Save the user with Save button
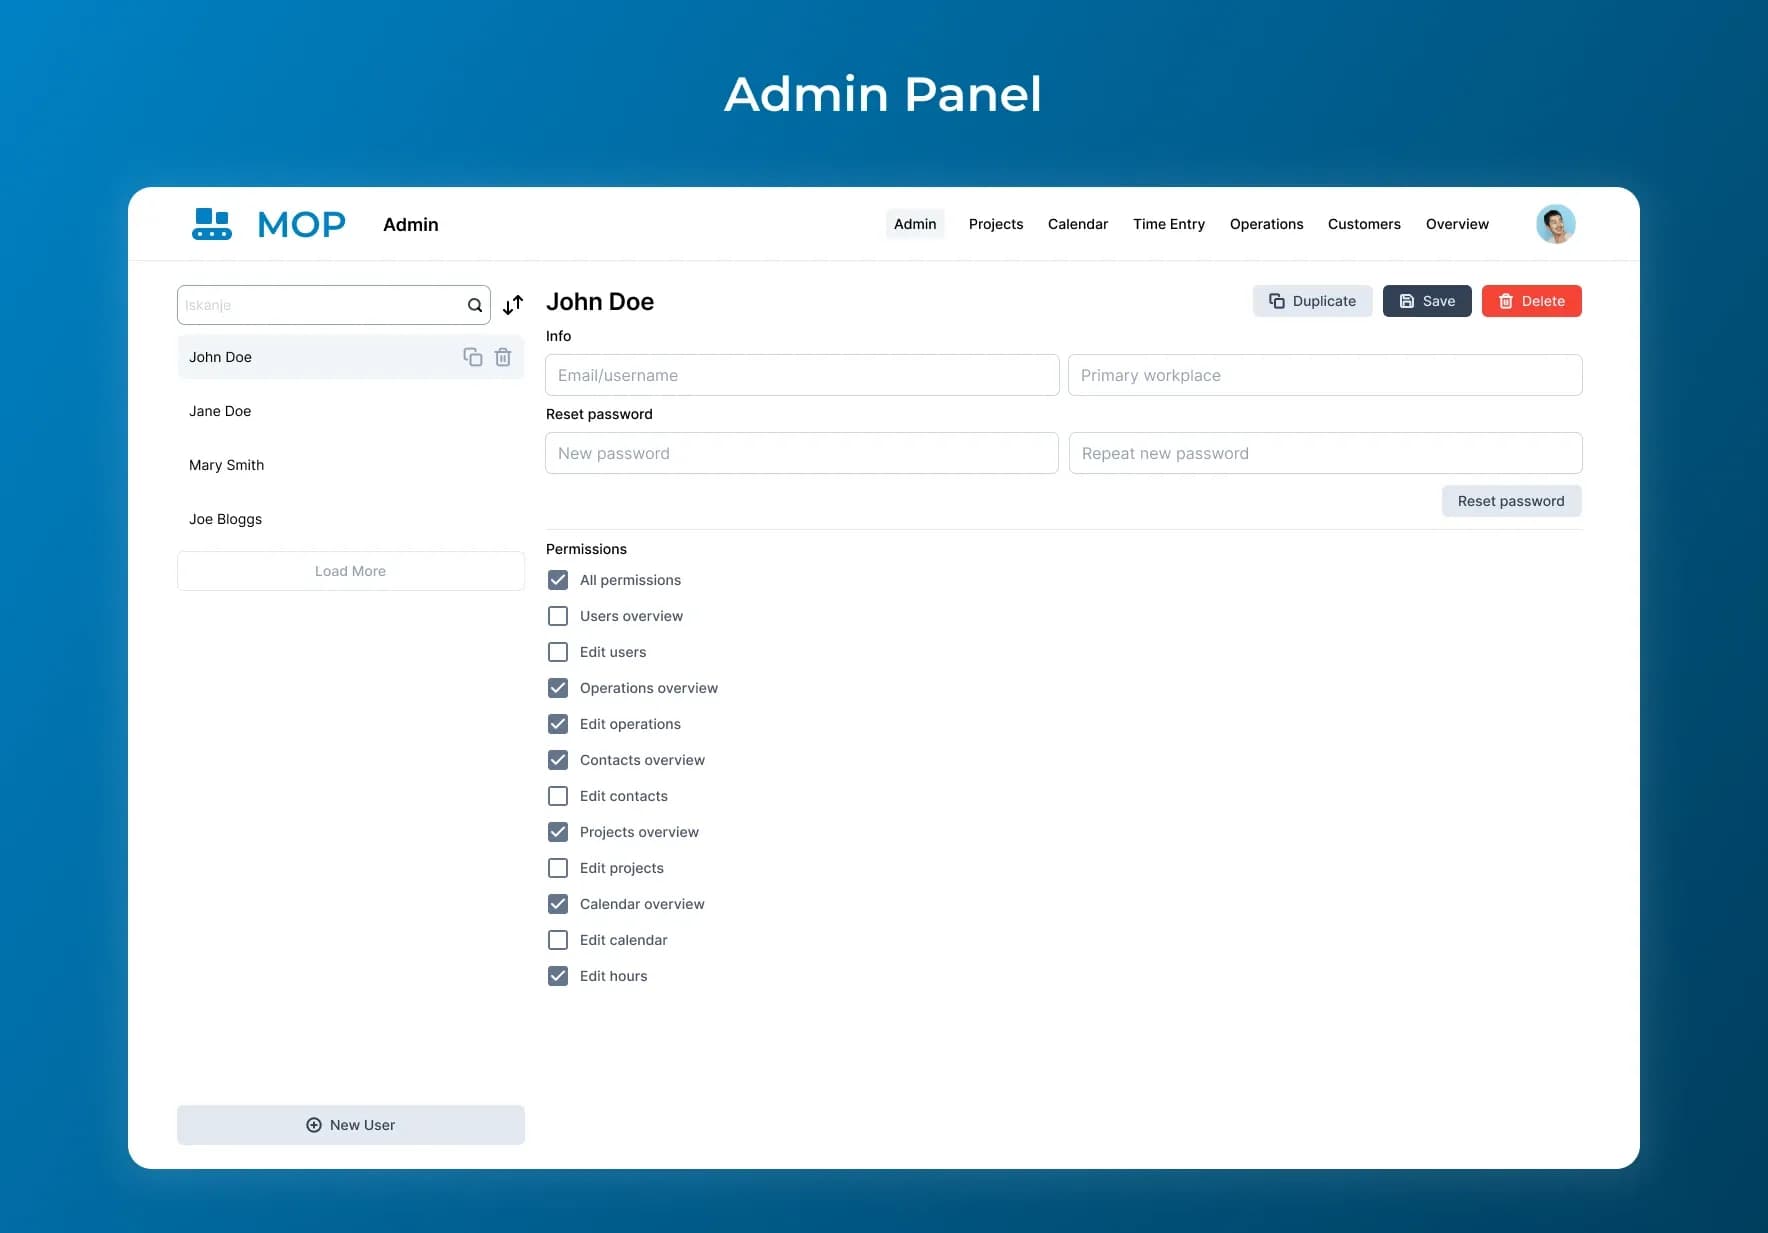 click(x=1427, y=301)
